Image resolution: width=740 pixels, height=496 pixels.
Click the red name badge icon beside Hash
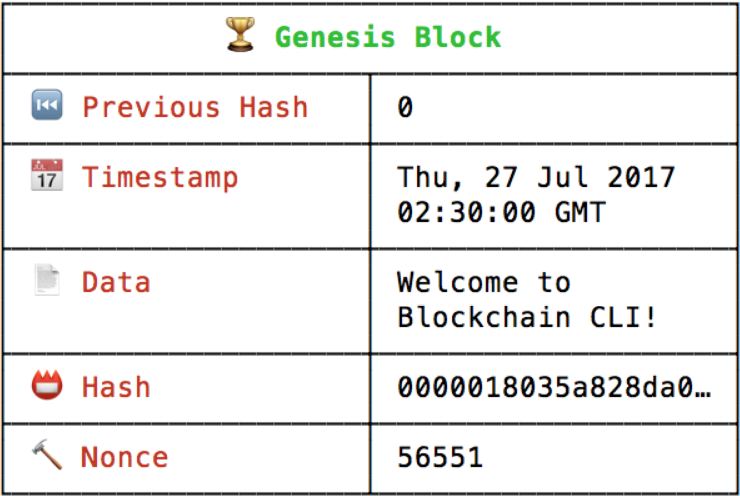(x=47, y=385)
